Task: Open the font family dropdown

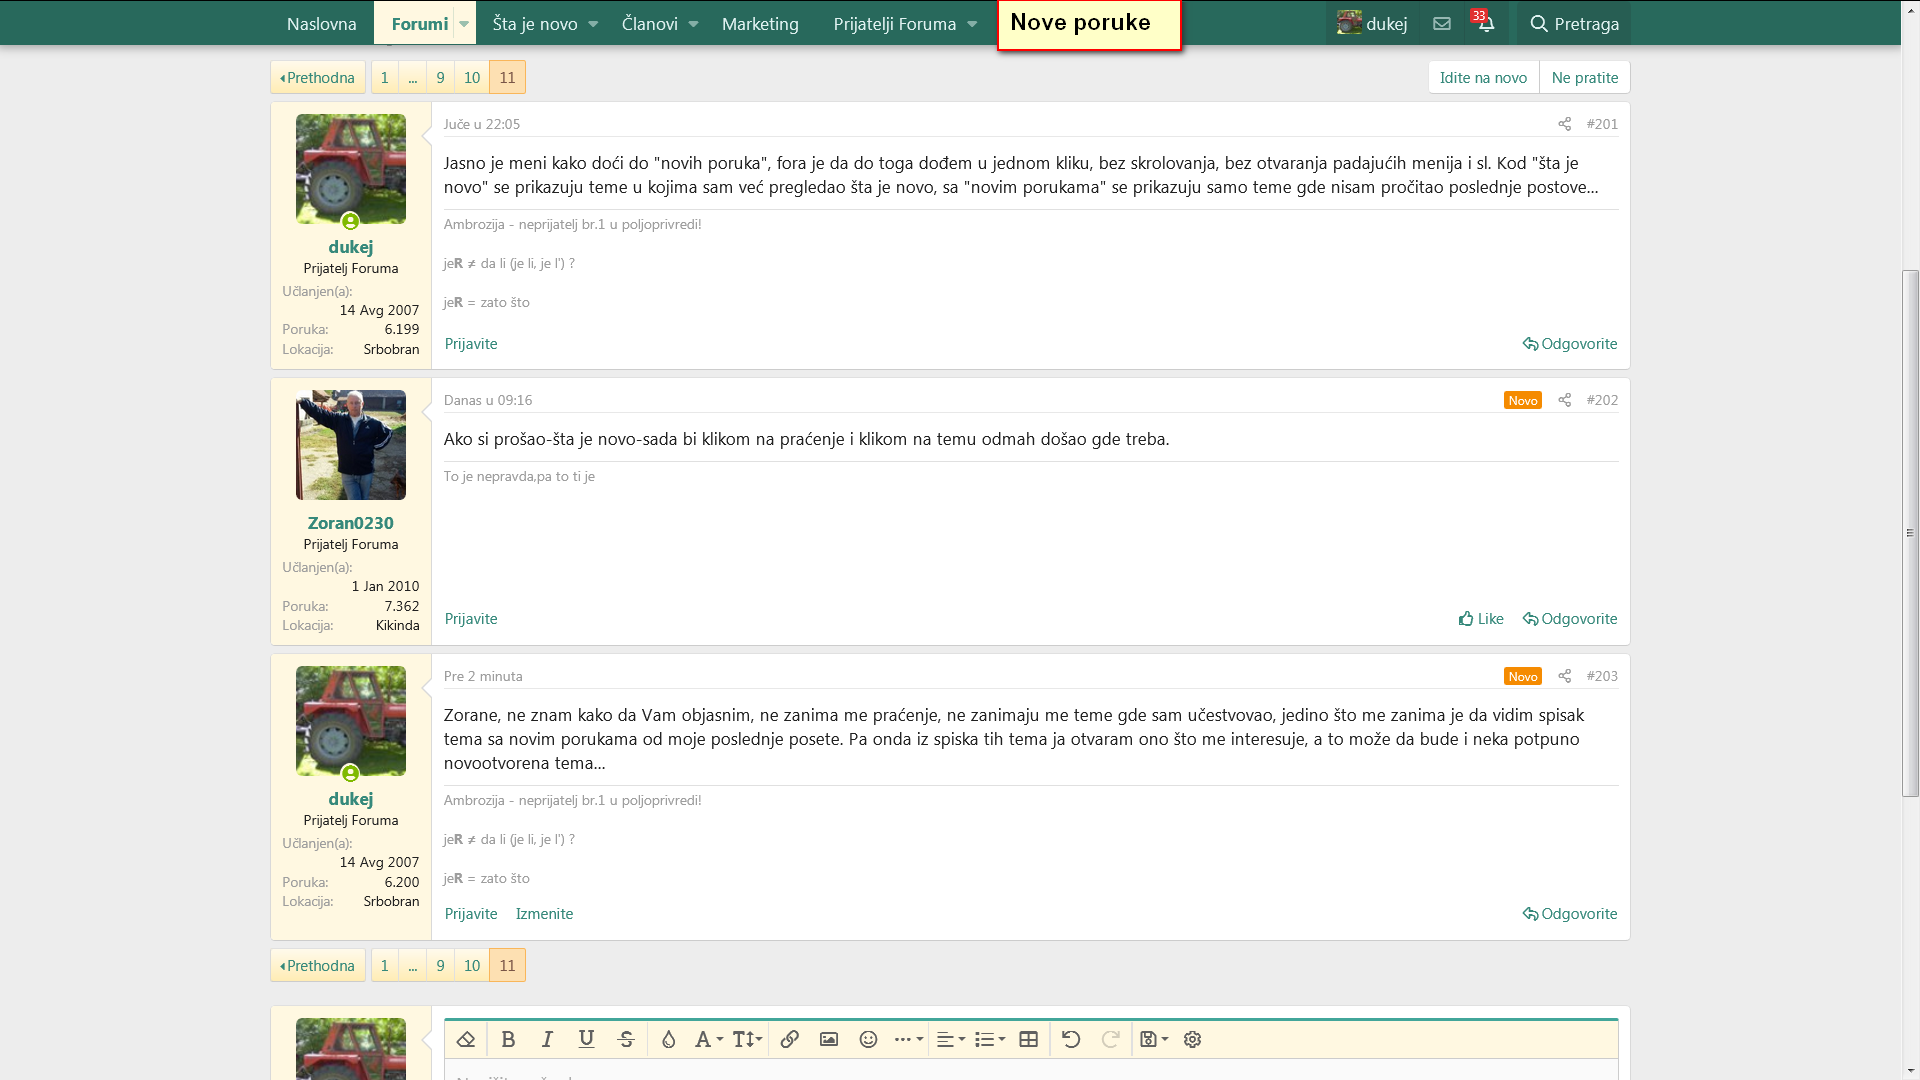Action: [x=708, y=1039]
